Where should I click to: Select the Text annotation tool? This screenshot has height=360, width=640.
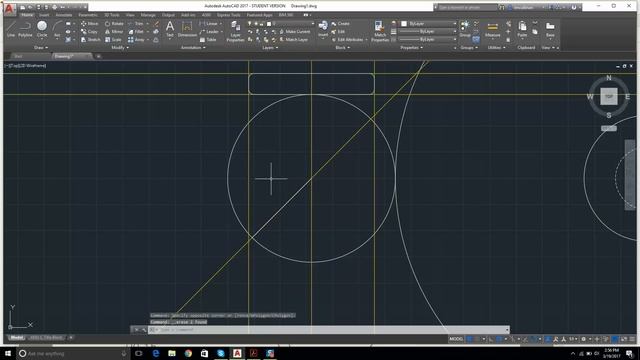(x=170, y=29)
